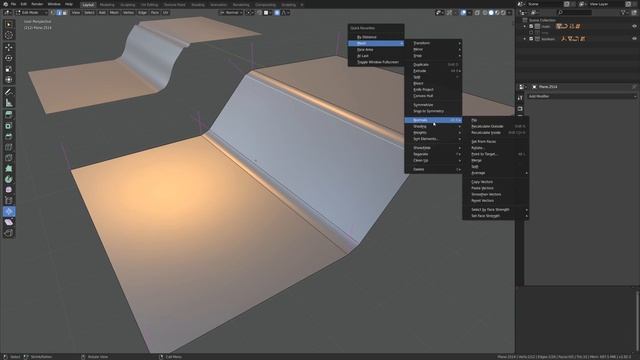This screenshot has width=640, height=360.
Task: Click the View Layer name field
Action: 607,4
